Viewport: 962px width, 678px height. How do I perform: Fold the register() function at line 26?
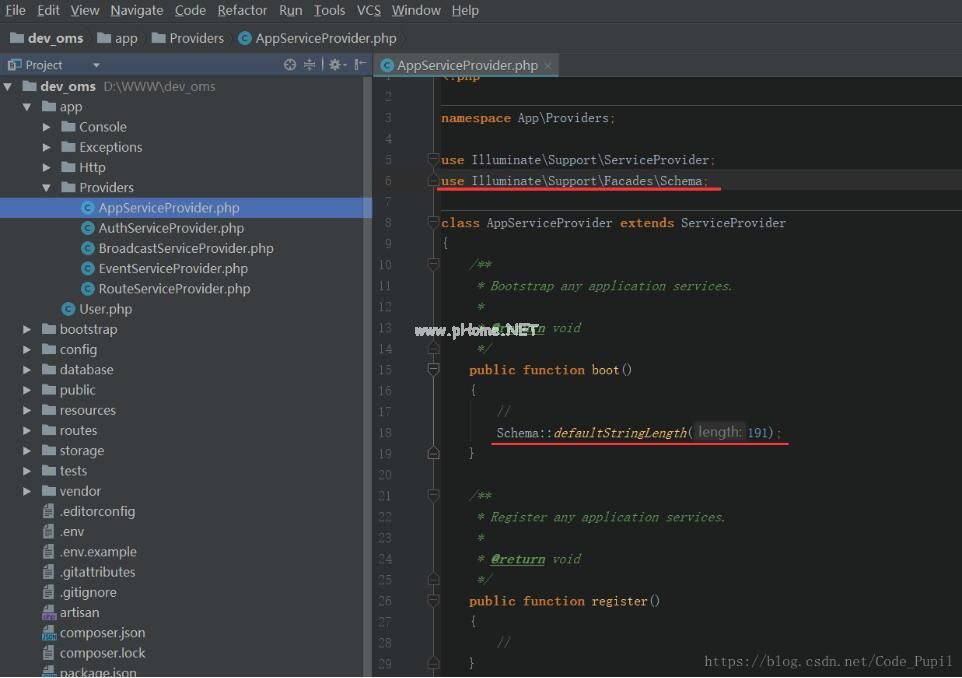[x=433, y=601]
